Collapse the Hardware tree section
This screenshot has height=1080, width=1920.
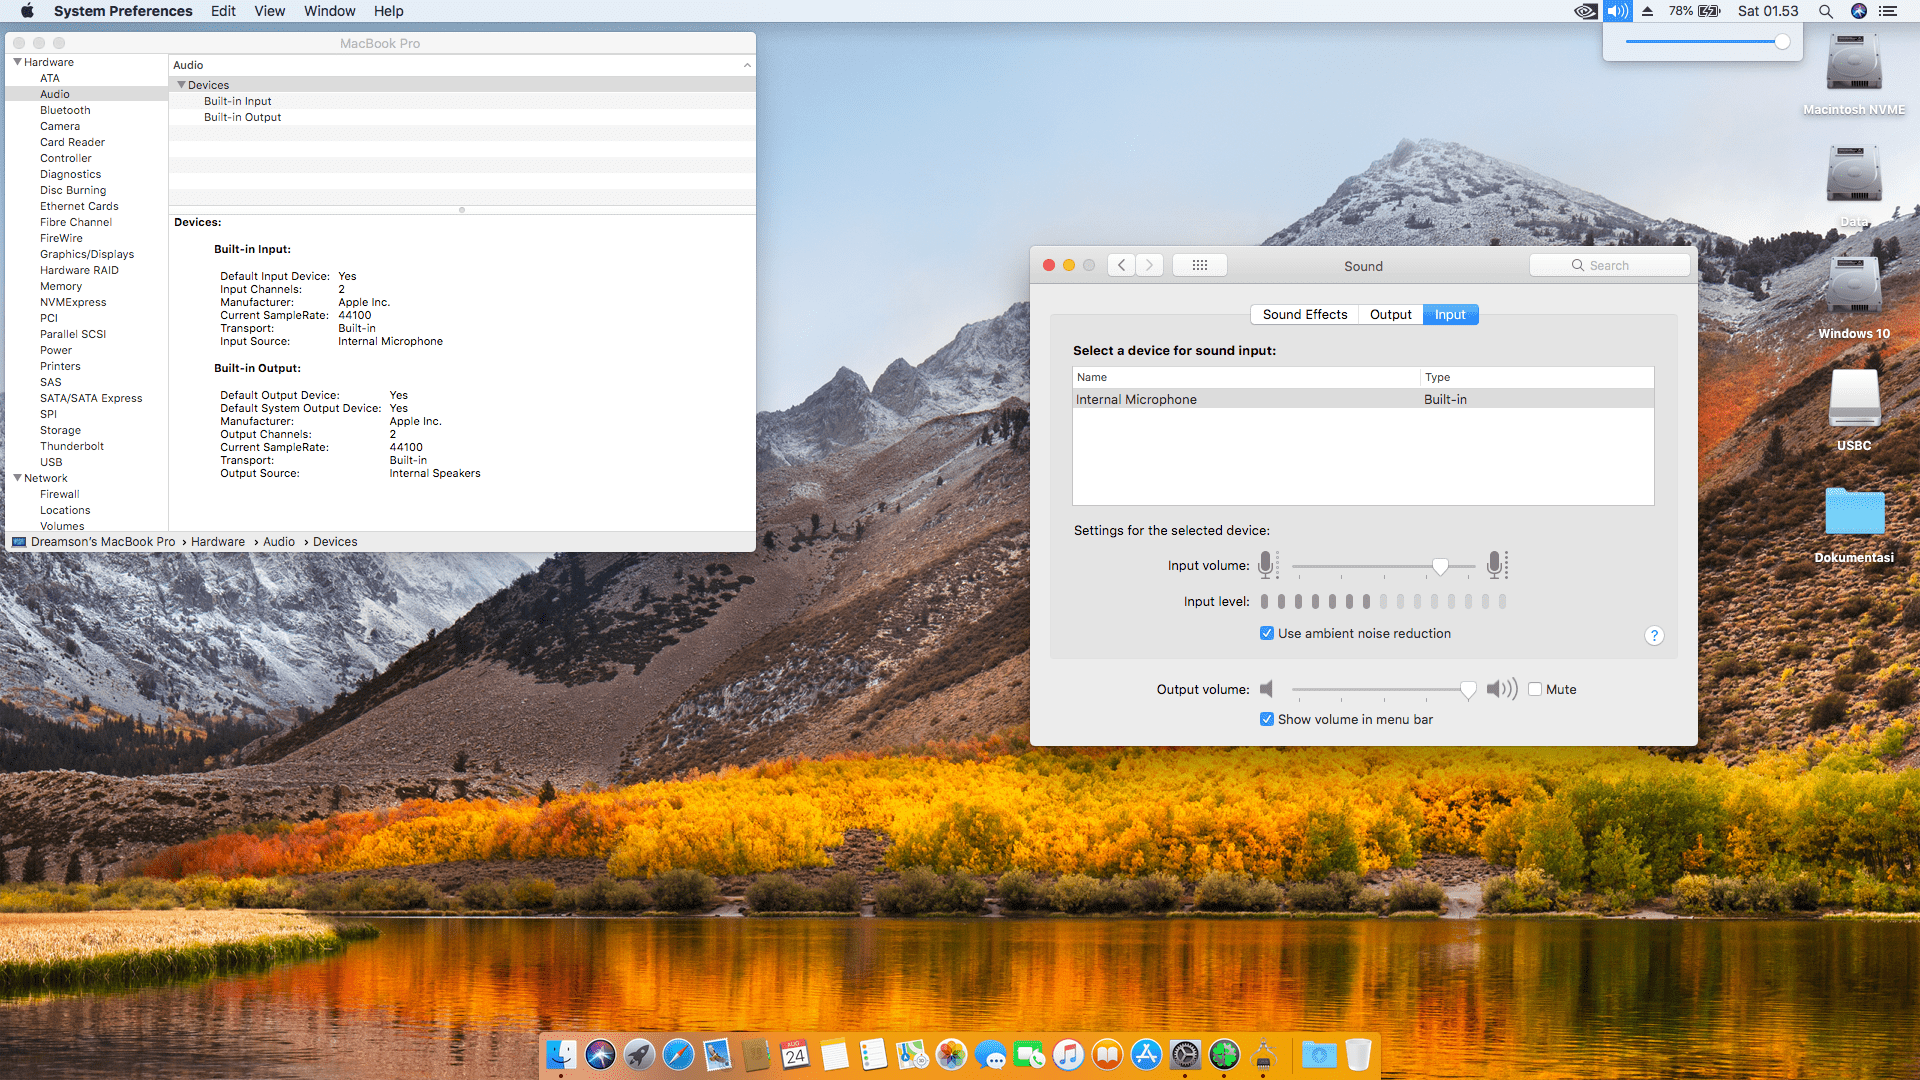[17, 62]
